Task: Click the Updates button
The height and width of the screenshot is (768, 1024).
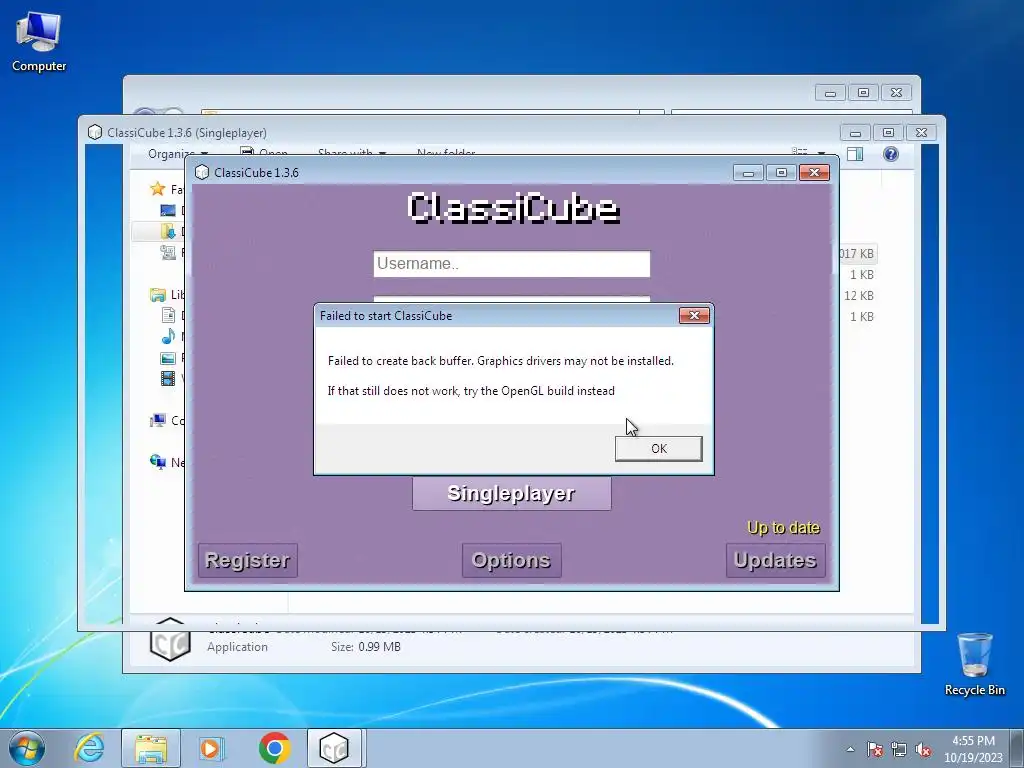Action: pos(775,560)
